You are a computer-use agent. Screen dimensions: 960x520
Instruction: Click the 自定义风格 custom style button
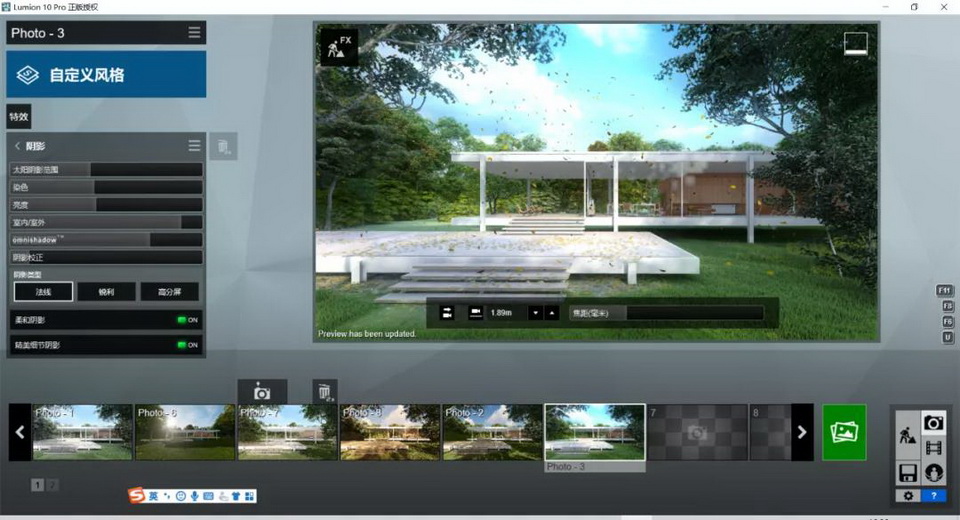coord(106,75)
